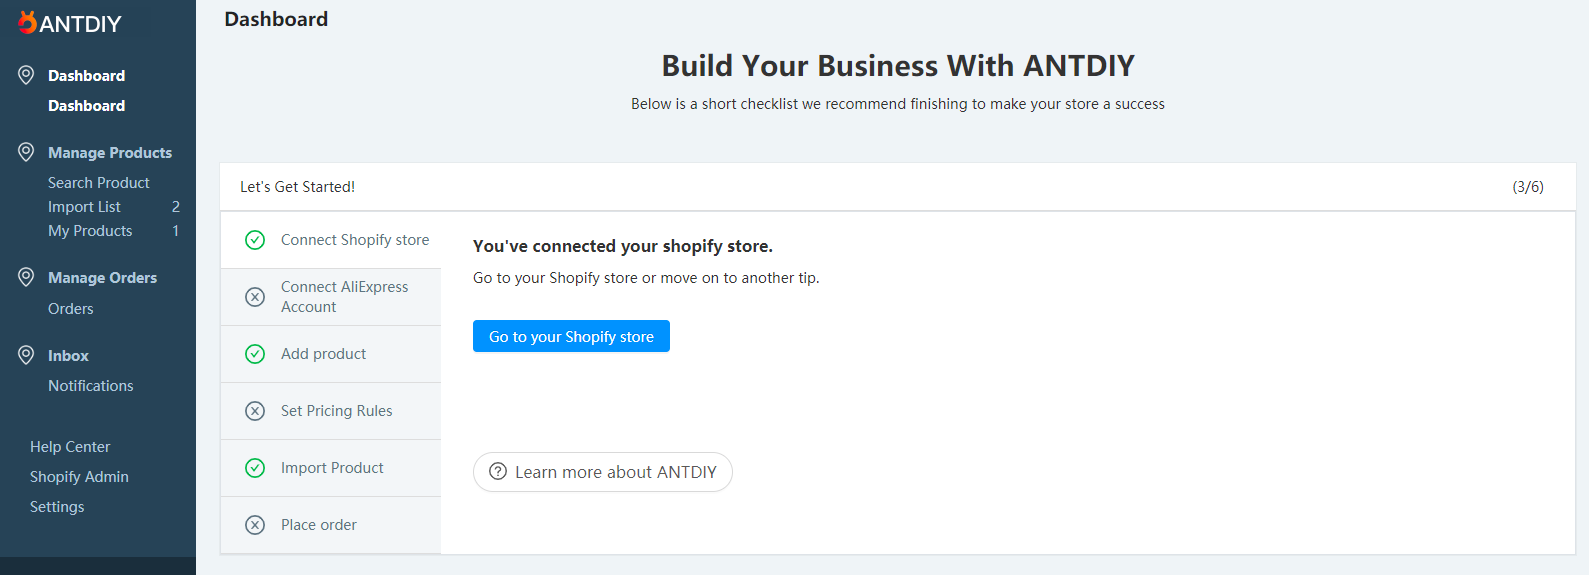The height and width of the screenshot is (575, 1589).
Task: Open Search Product in the sidebar
Action: tap(99, 183)
